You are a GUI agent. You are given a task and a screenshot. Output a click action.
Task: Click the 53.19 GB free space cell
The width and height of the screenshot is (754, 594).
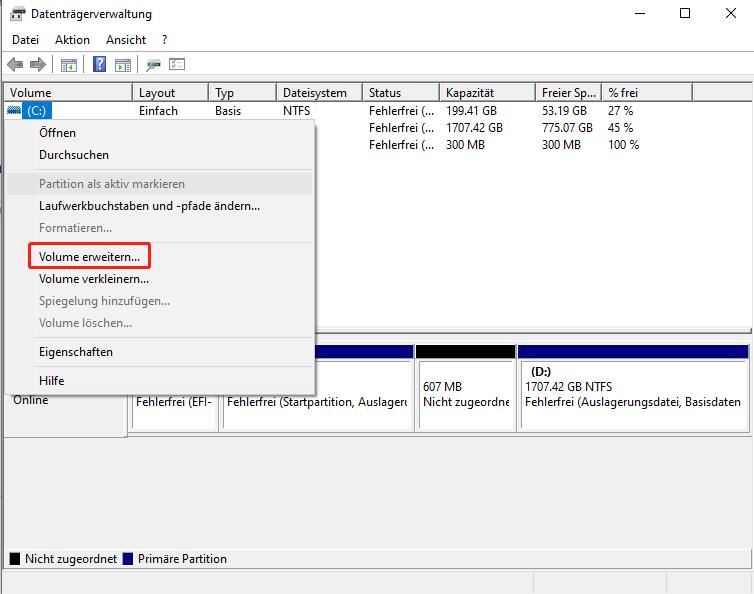565,111
